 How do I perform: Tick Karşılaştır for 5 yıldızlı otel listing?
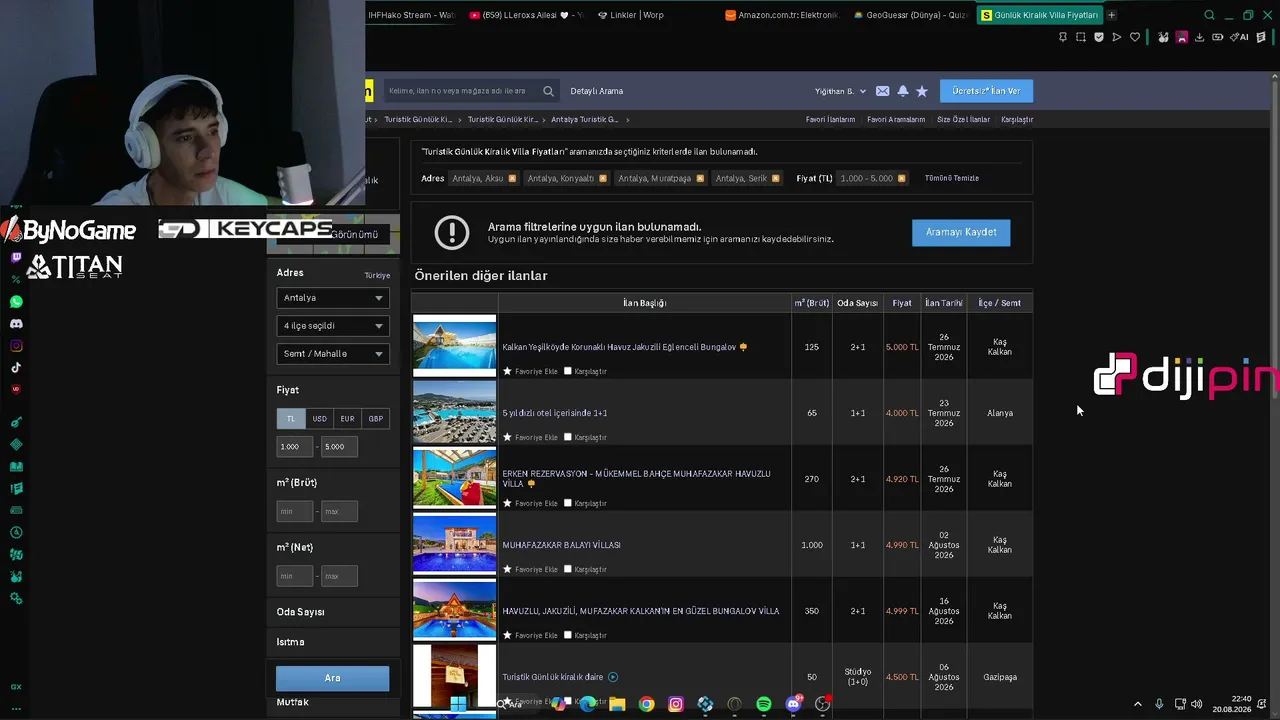[x=568, y=437]
